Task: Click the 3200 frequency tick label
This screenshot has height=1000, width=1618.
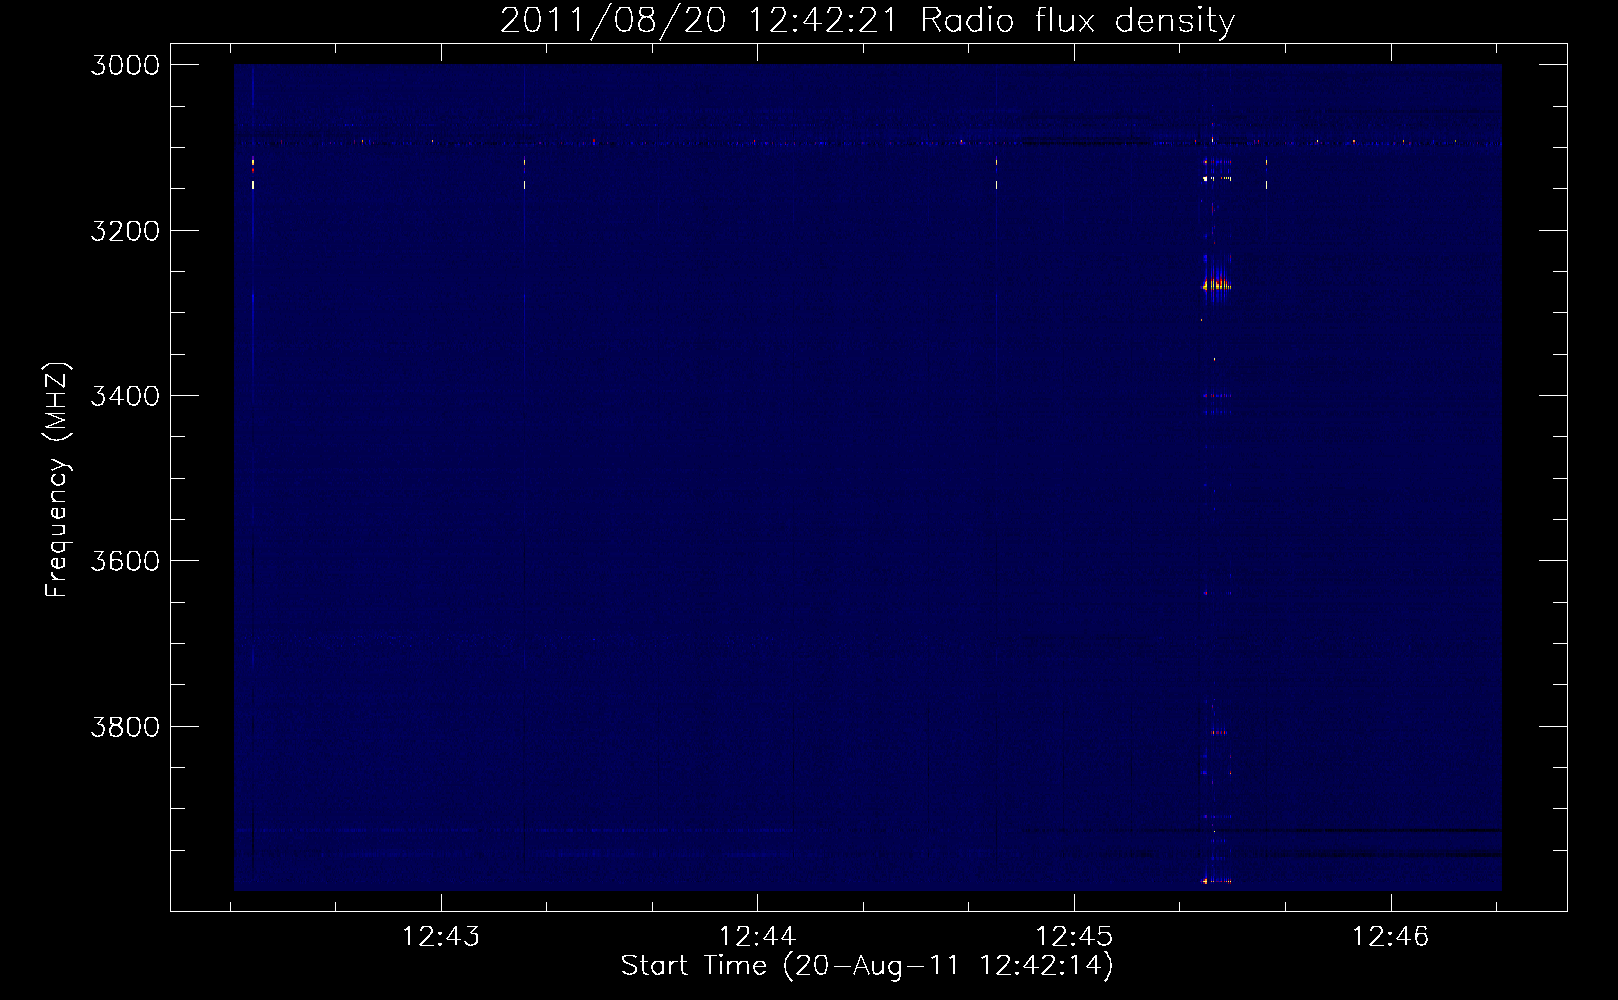Action: (125, 231)
